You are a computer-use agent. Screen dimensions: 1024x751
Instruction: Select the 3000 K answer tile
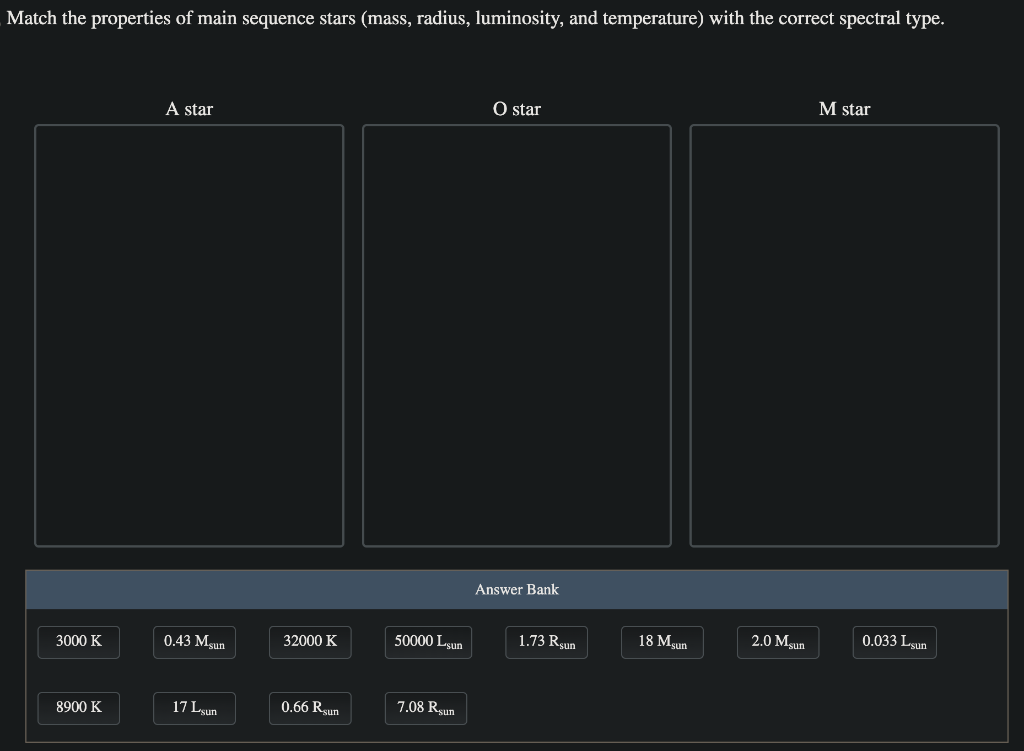[78, 642]
